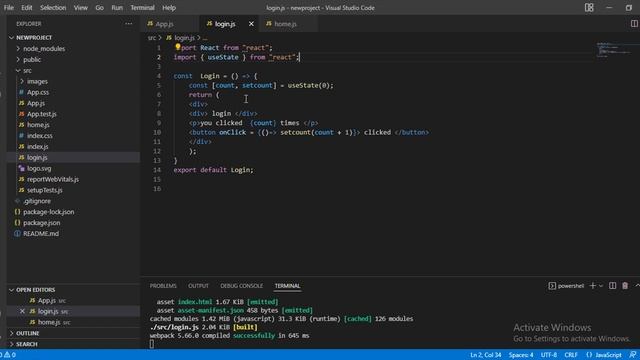This screenshot has height=360, width=640.
Task: Expand the images folder
Action: (37, 82)
